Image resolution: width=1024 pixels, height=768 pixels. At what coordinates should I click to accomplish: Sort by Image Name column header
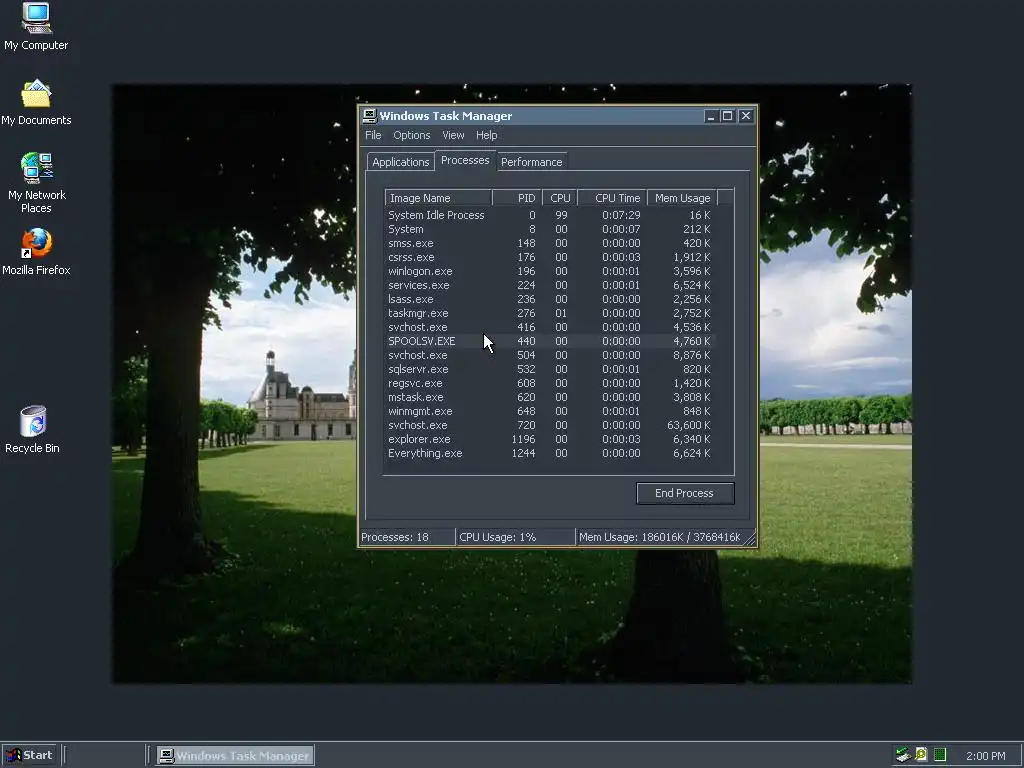click(x=438, y=198)
